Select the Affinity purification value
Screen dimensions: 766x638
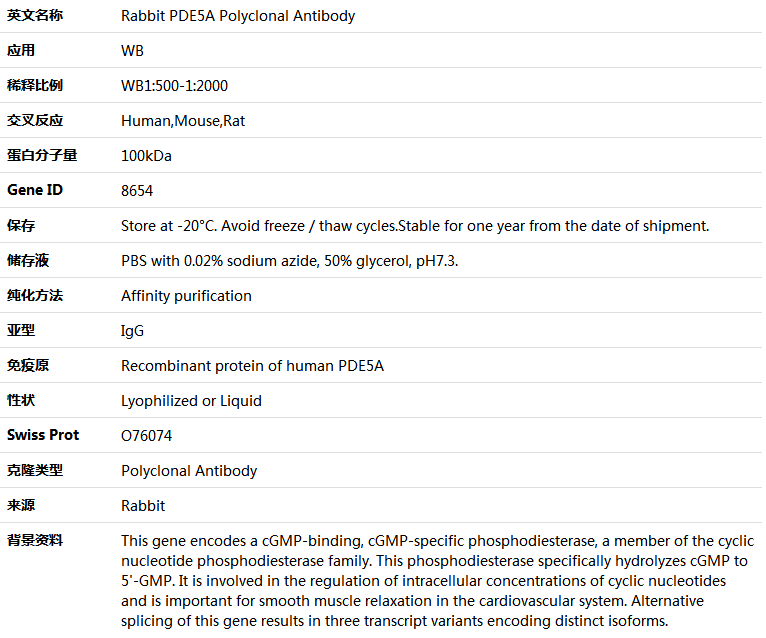click(186, 296)
